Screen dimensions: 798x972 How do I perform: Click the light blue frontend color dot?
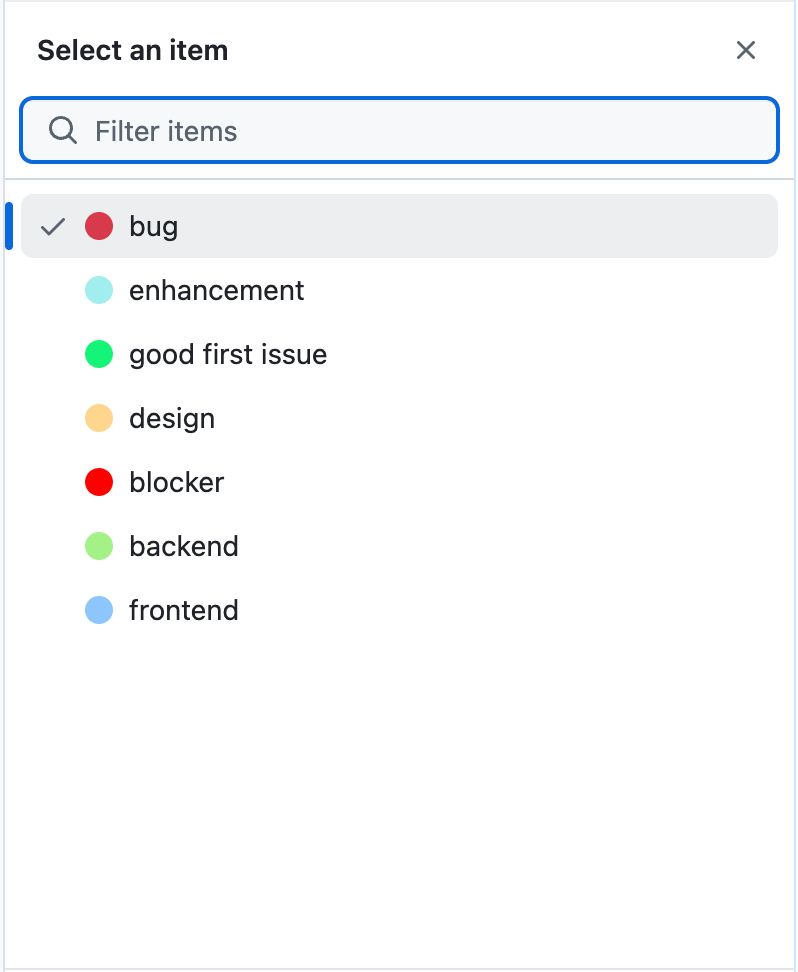99,610
